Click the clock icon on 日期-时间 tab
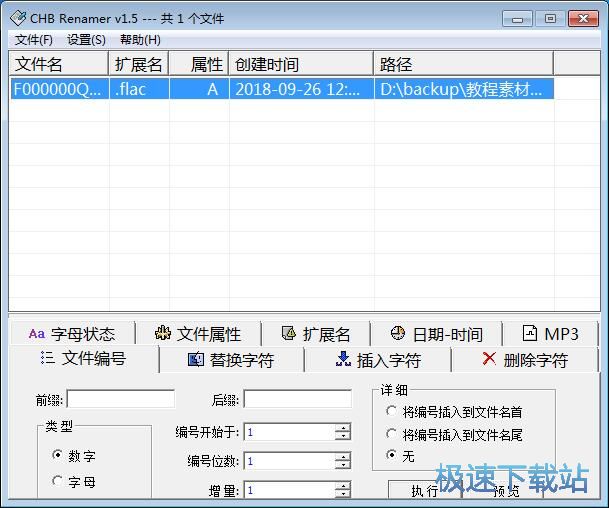This screenshot has height=508, width=609. 398,333
